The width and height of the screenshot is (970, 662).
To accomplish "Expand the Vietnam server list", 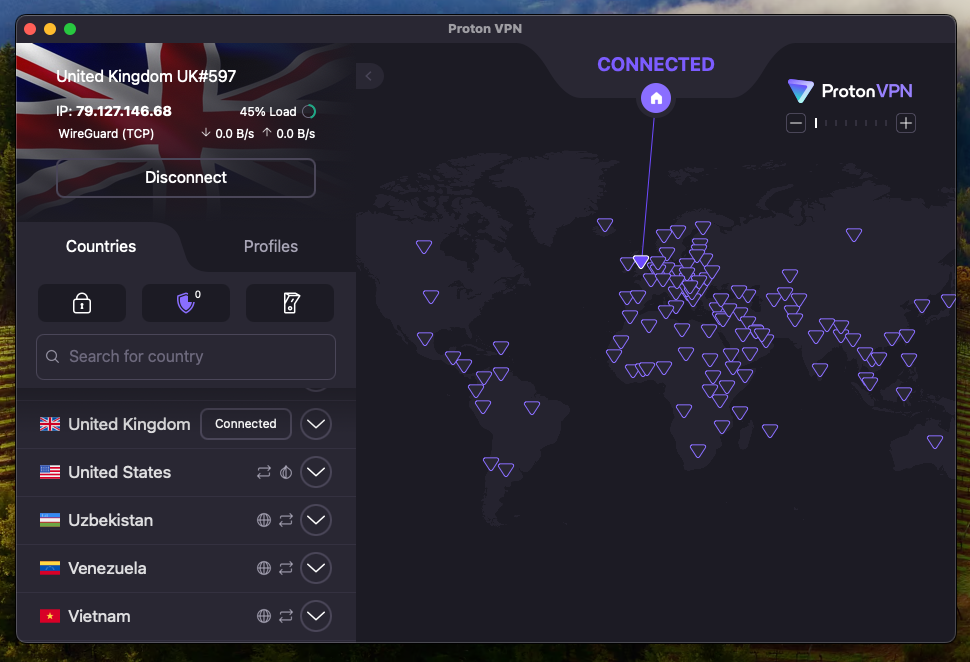I will pyautogui.click(x=315, y=616).
